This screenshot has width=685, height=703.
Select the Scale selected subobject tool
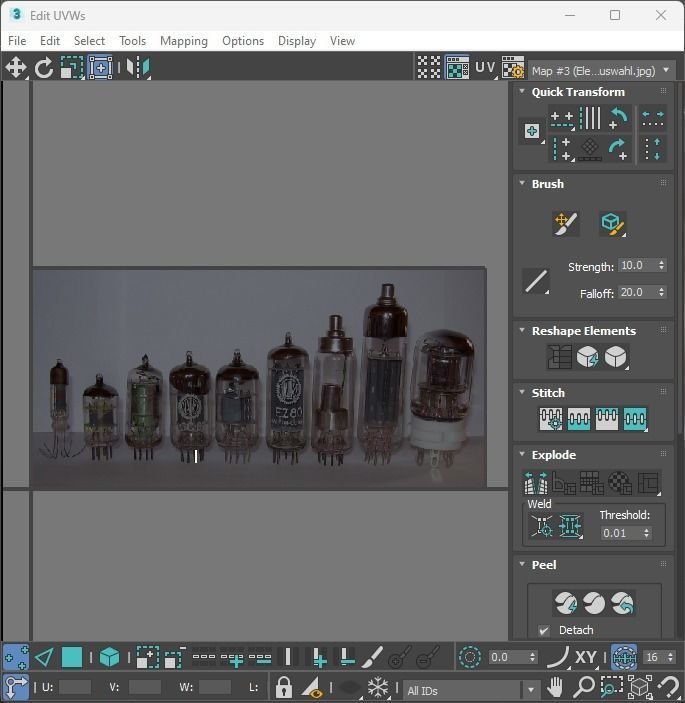(72, 68)
